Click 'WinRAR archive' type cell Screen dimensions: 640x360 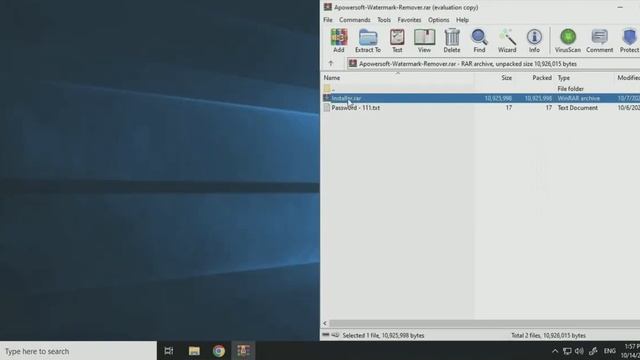coord(578,98)
